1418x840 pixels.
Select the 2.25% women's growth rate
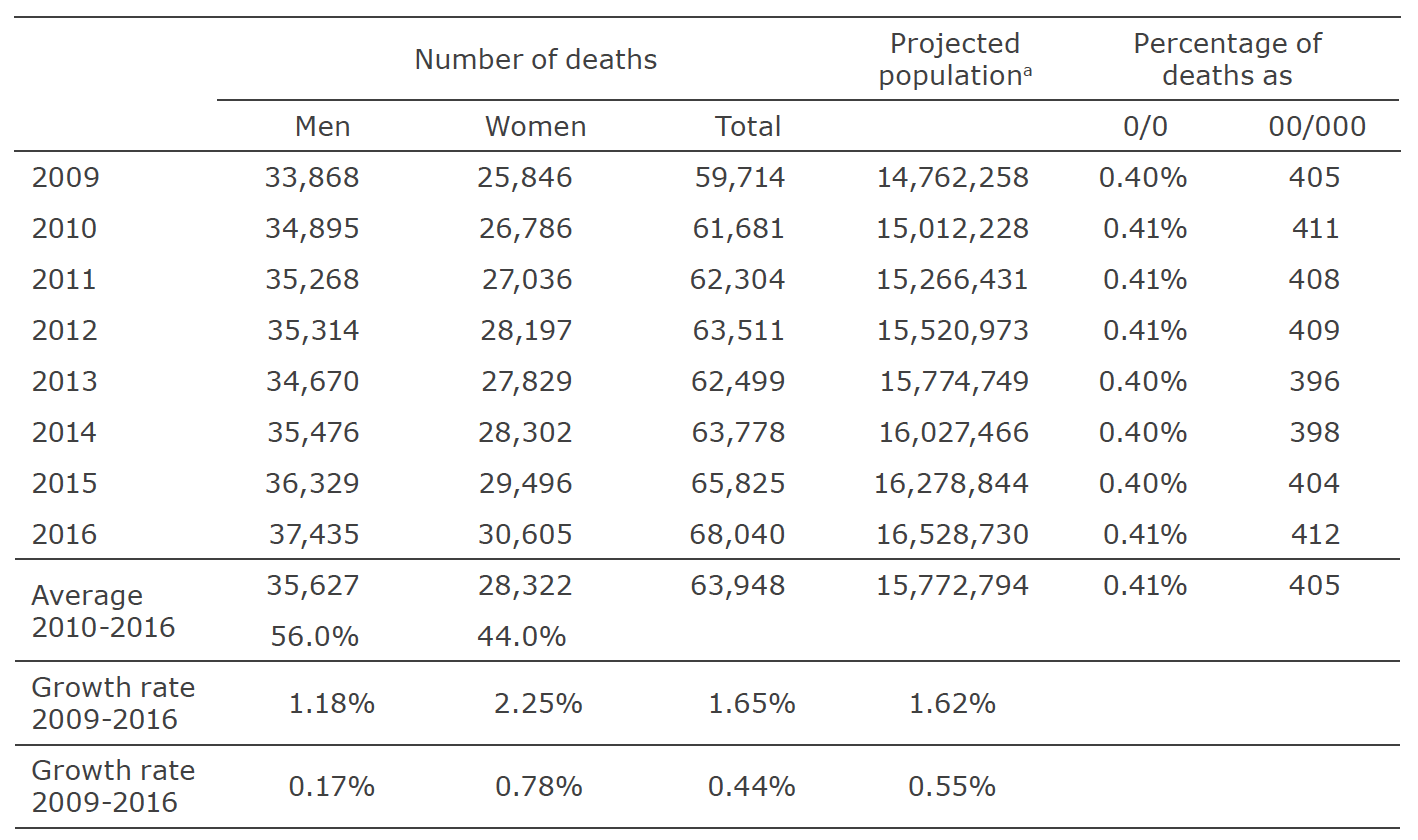click(x=538, y=704)
